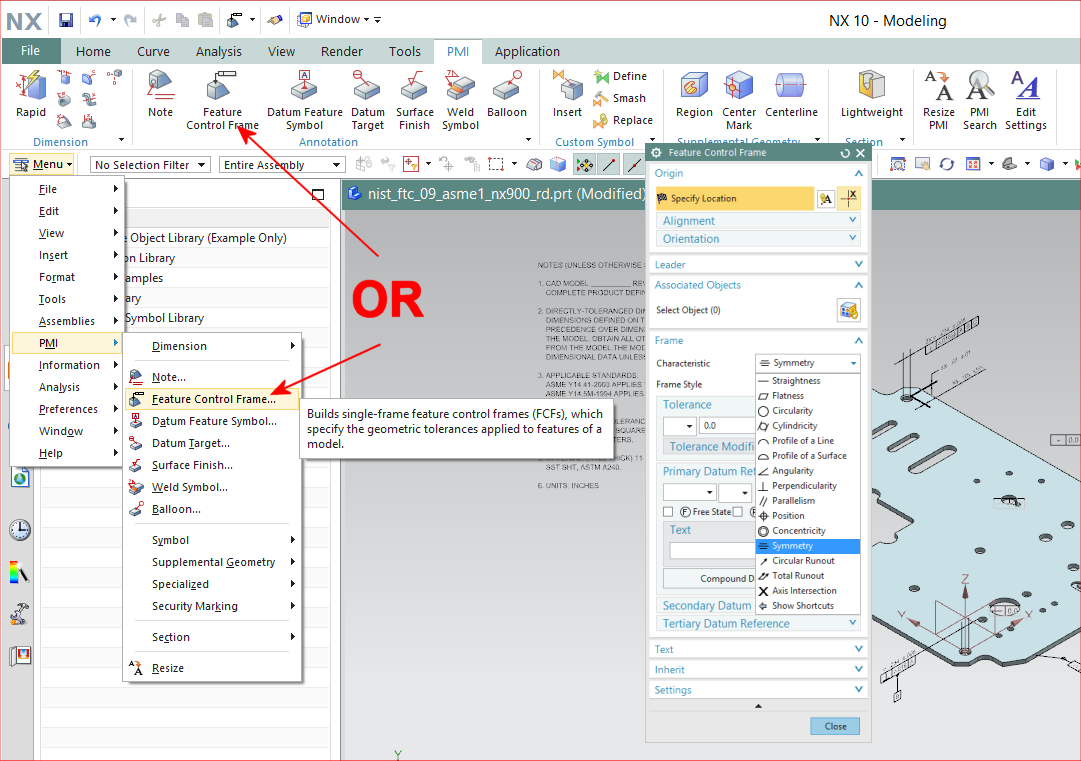
Task: Select the Weld Symbol ribbon tool
Action: coord(460,101)
